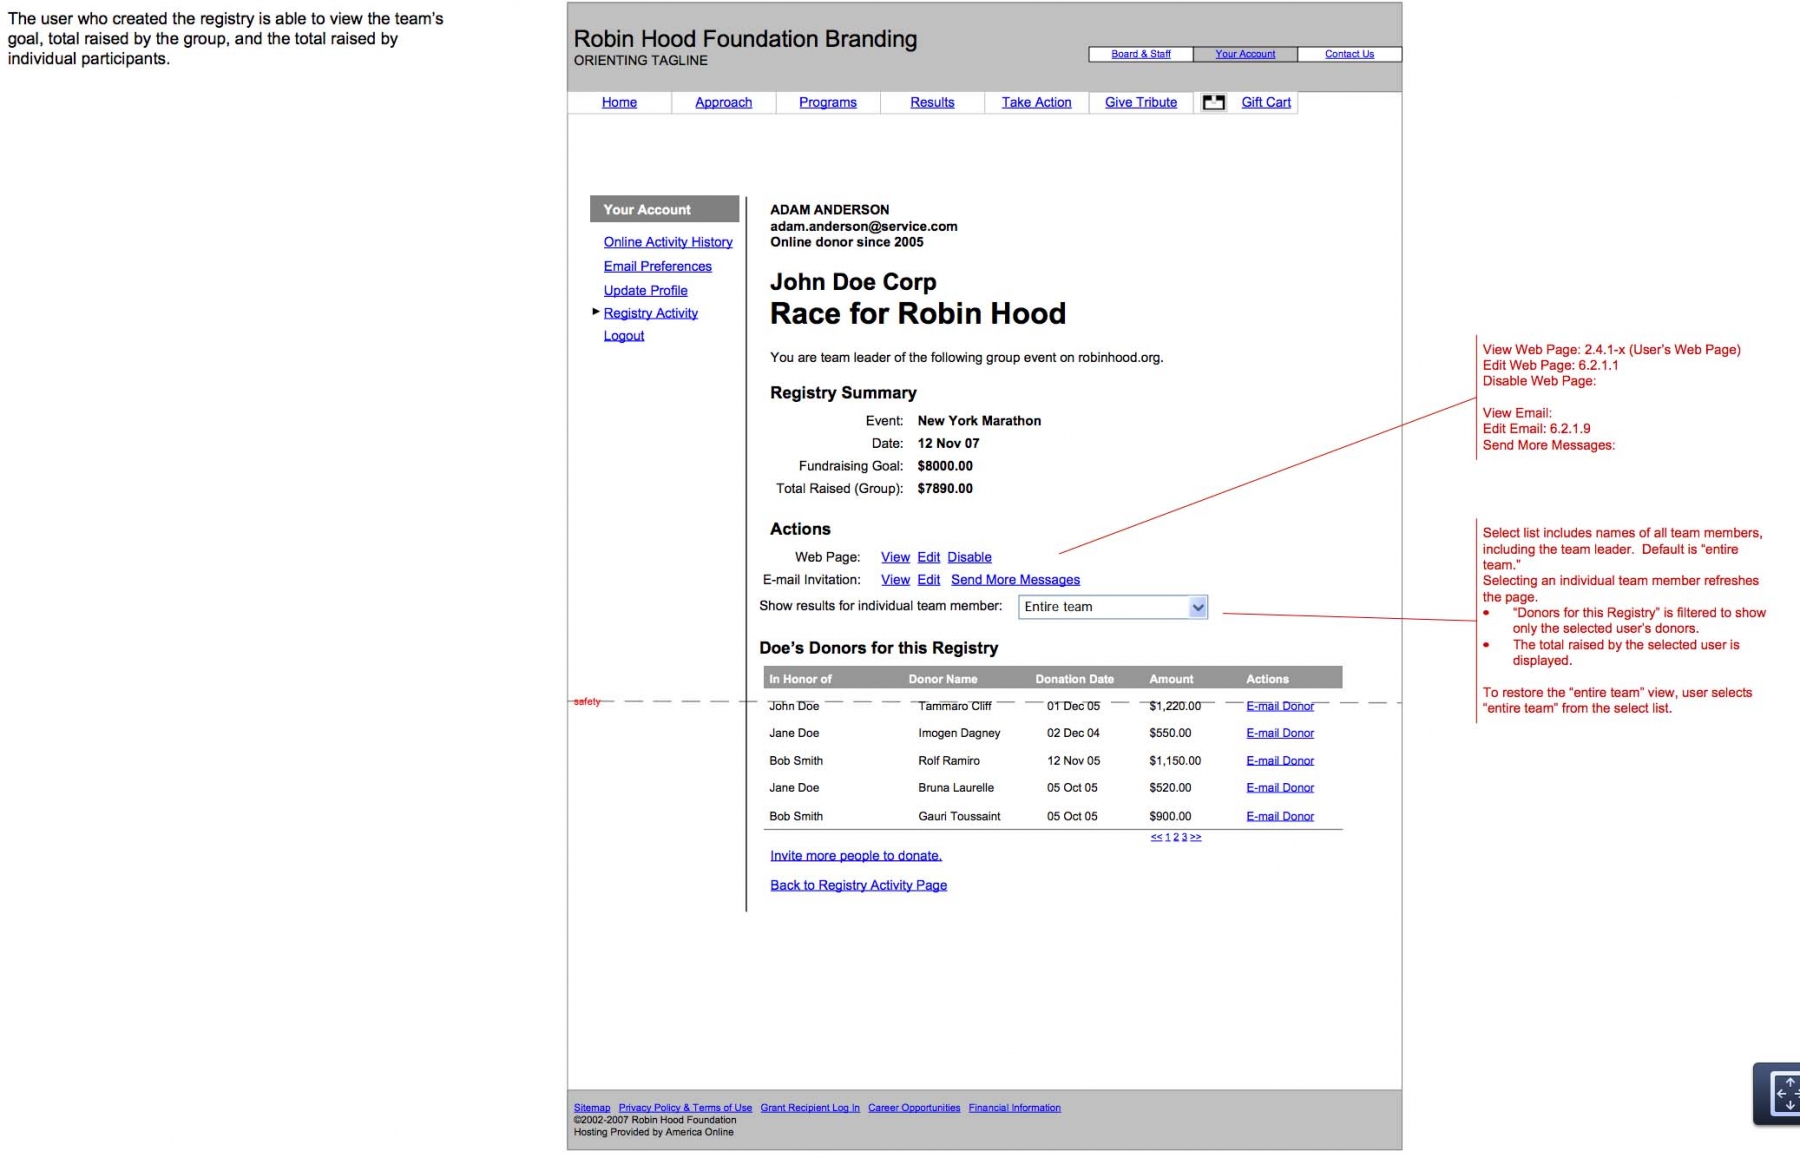Click Send More Messages link
This screenshot has width=1800, height=1158.
[1015, 580]
